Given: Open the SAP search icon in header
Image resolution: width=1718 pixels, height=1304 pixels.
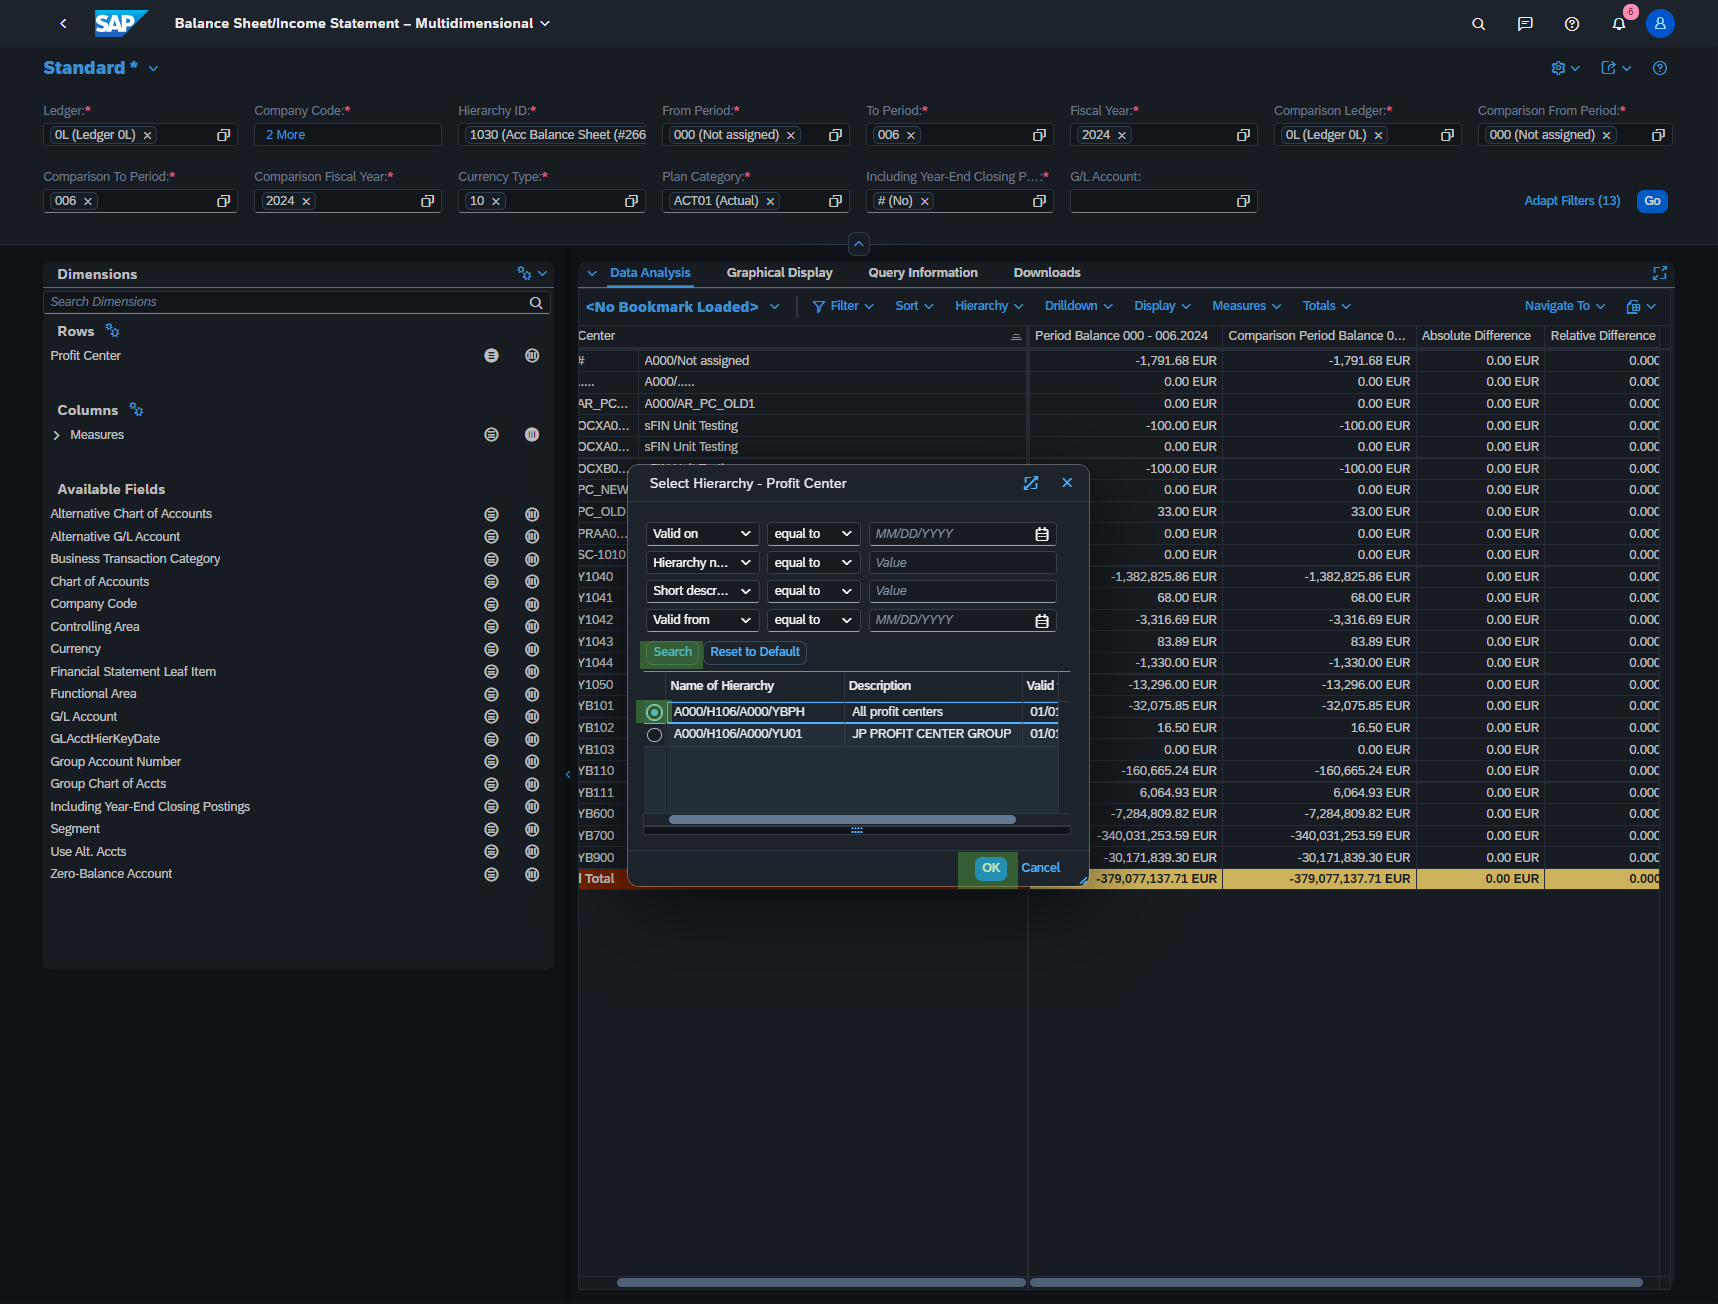Looking at the screenshot, I should (x=1478, y=24).
